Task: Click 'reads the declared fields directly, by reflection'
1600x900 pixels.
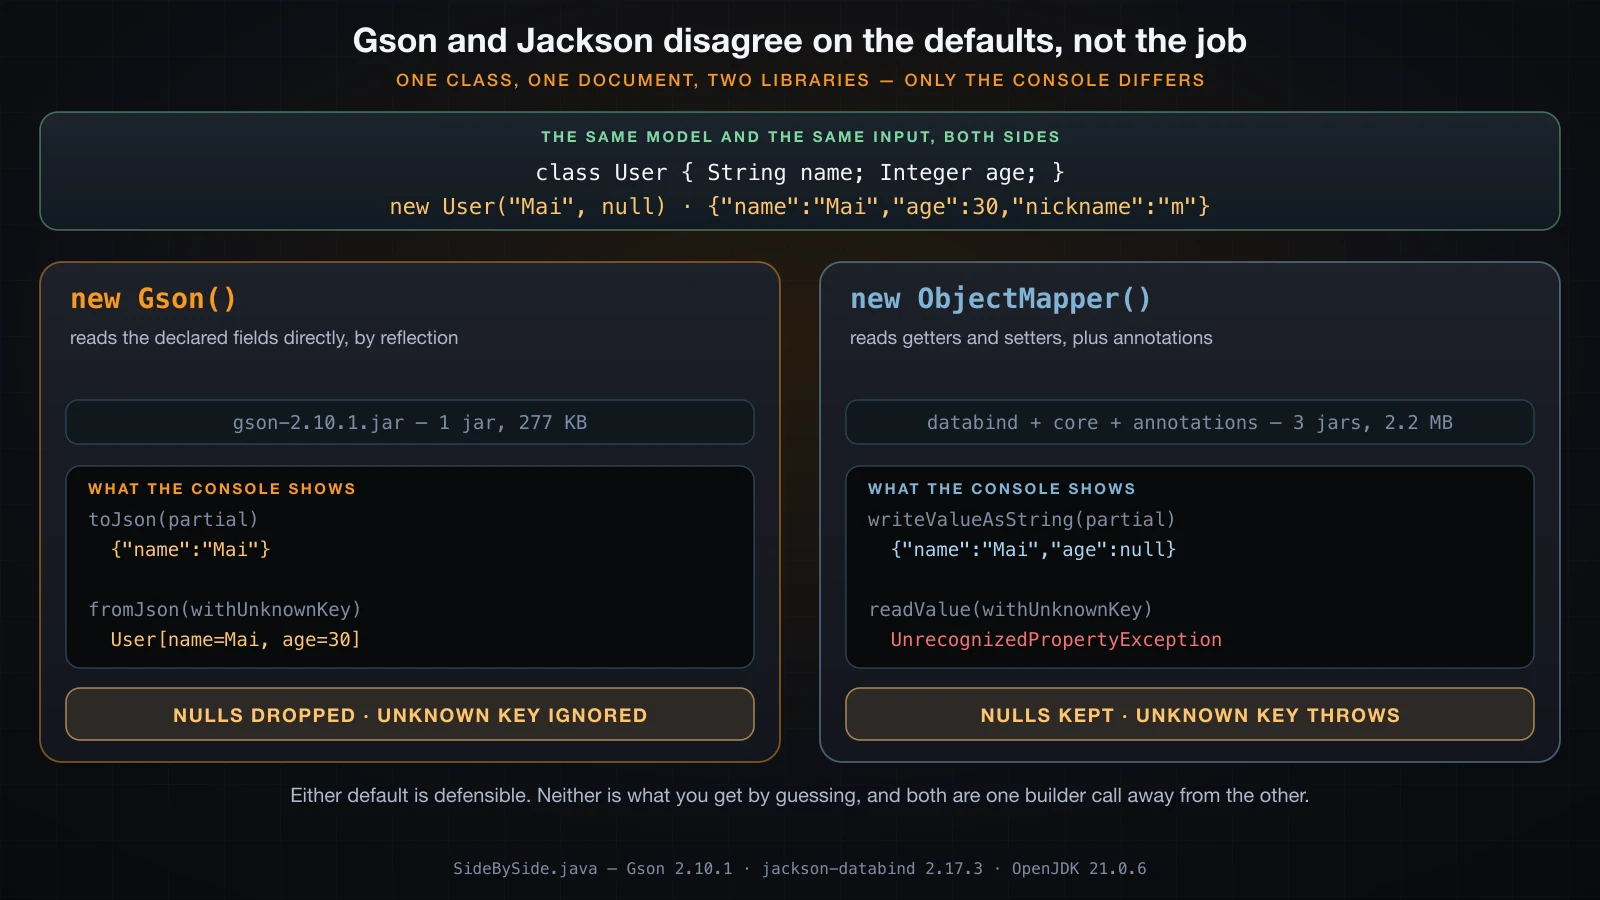Action: [264, 338]
